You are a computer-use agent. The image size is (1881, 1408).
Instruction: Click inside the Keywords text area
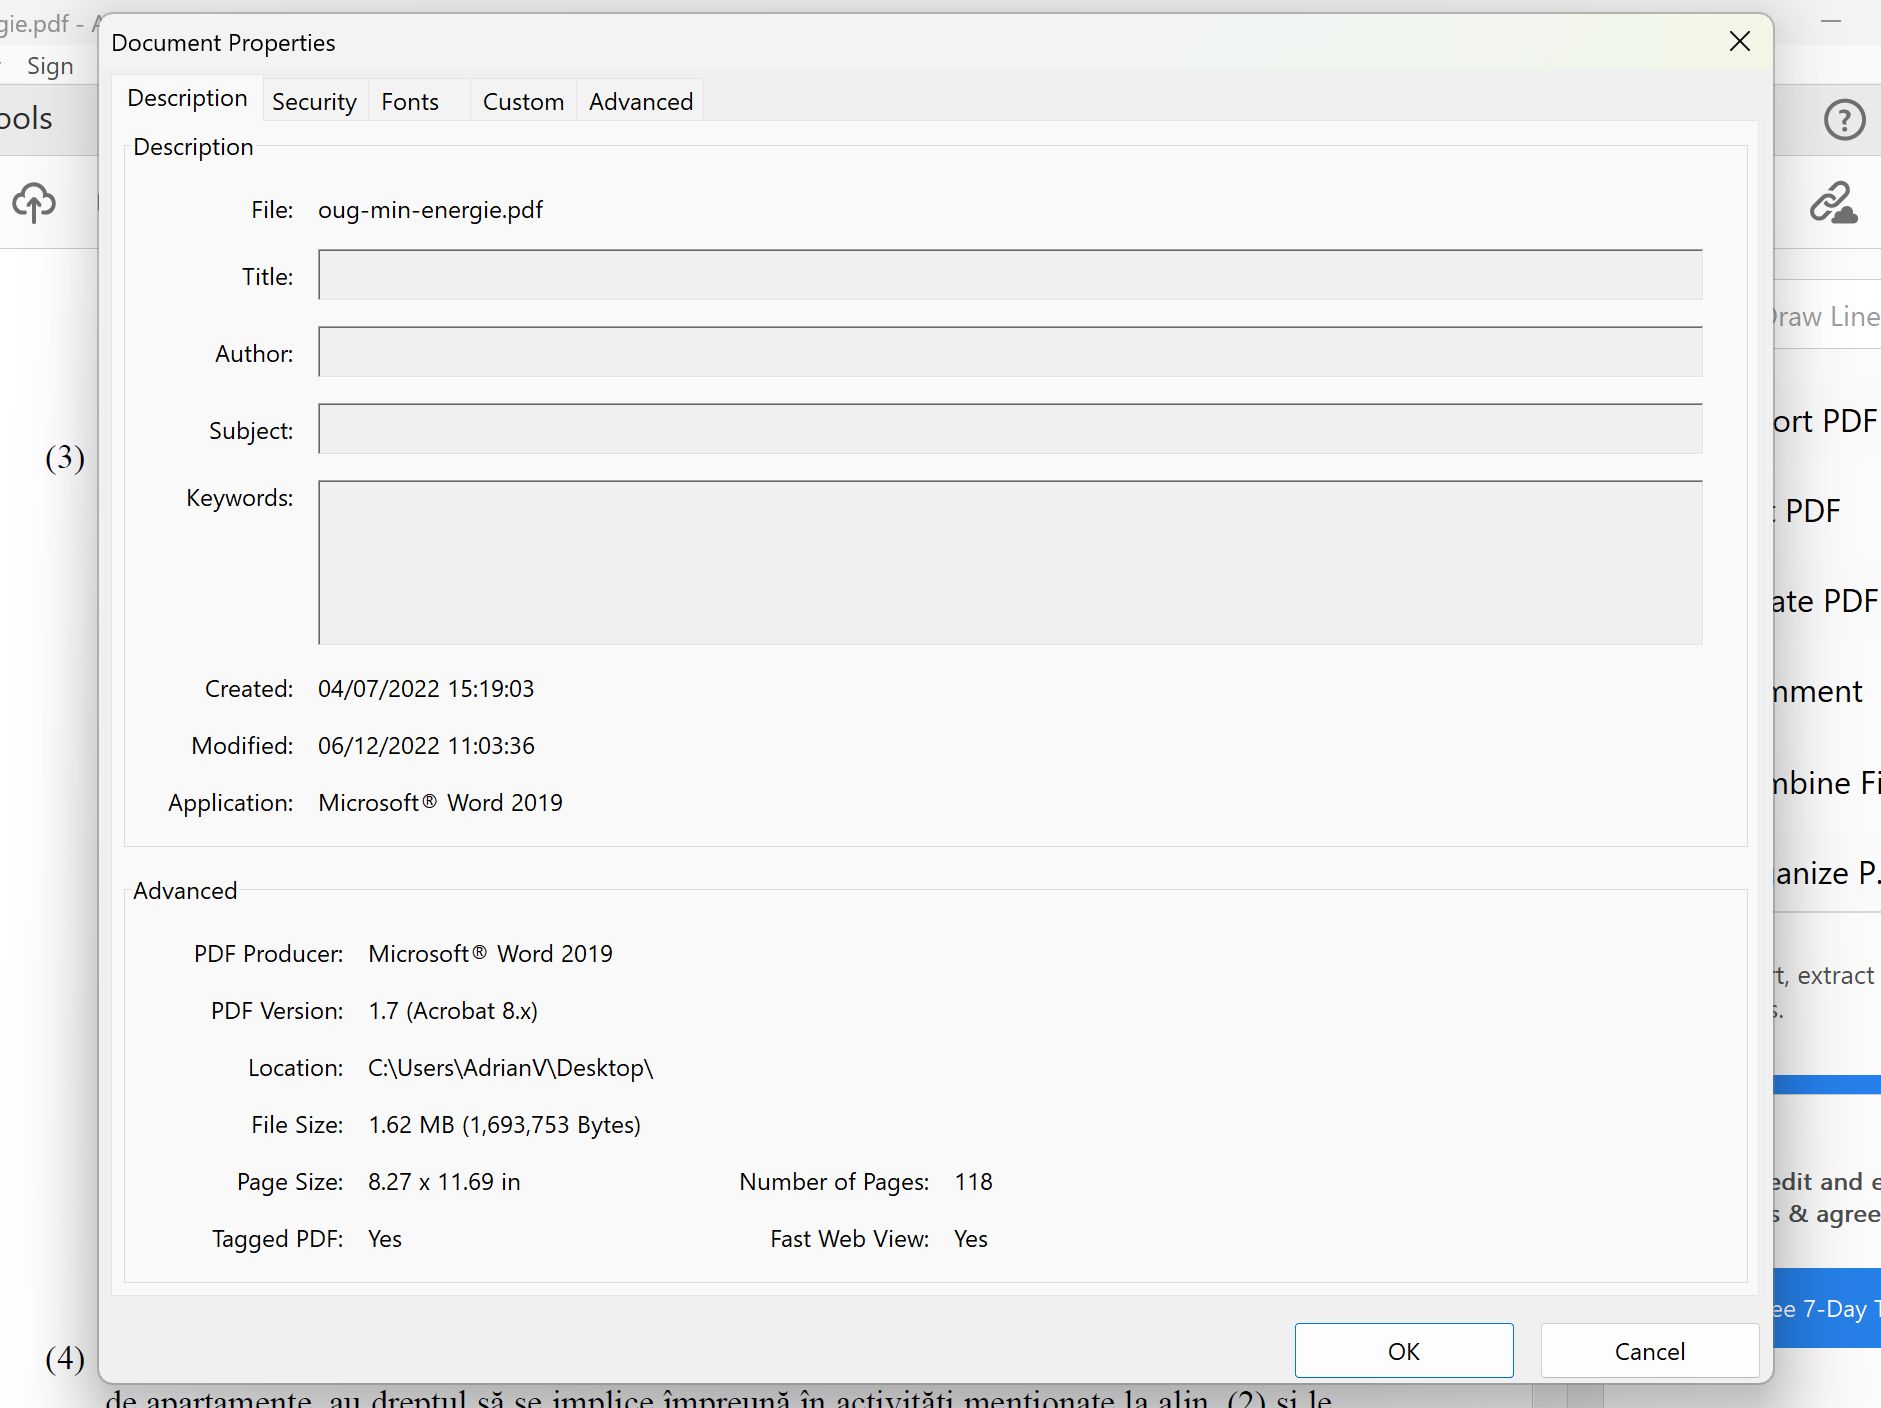click(1010, 562)
